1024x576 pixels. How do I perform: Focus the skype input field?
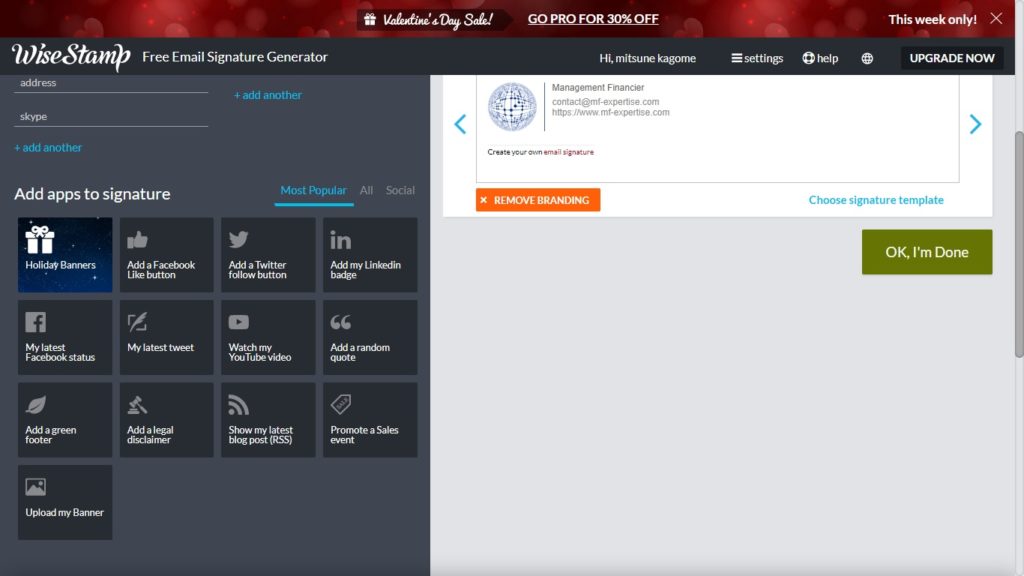[111, 116]
